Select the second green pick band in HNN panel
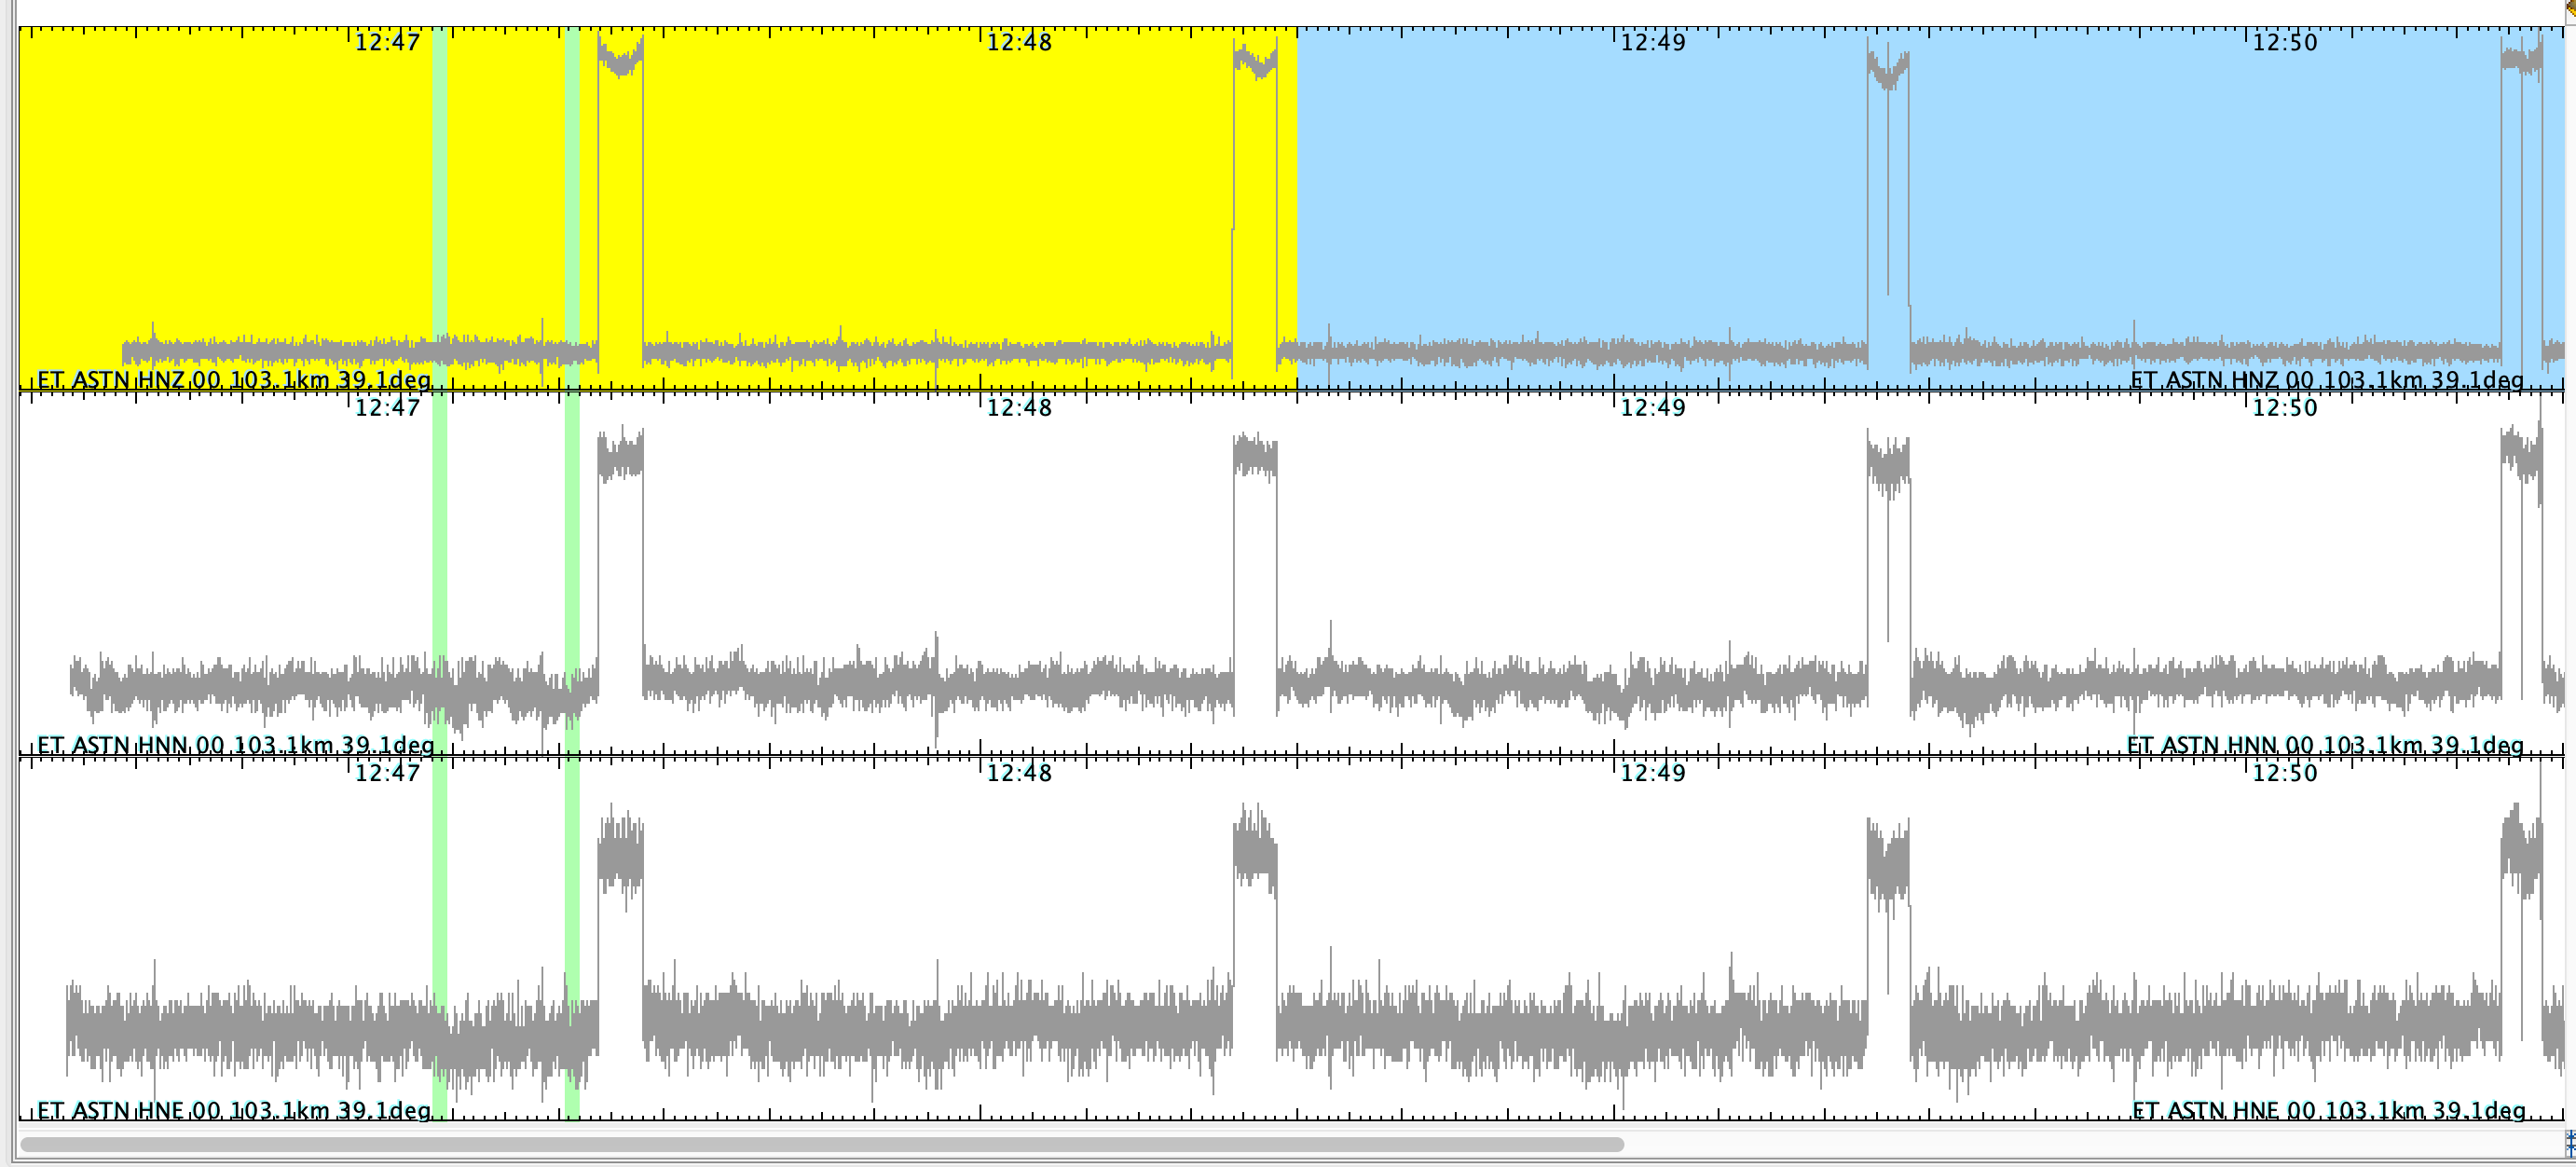 pyautogui.click(x=572, y=560)
